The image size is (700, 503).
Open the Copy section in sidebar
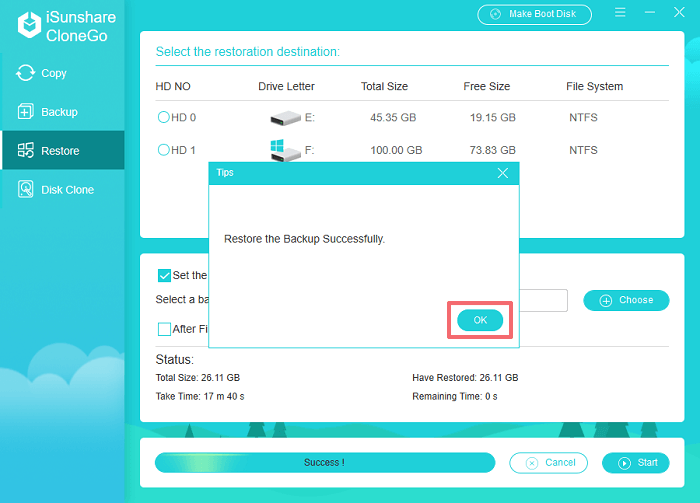coord(62,73)
